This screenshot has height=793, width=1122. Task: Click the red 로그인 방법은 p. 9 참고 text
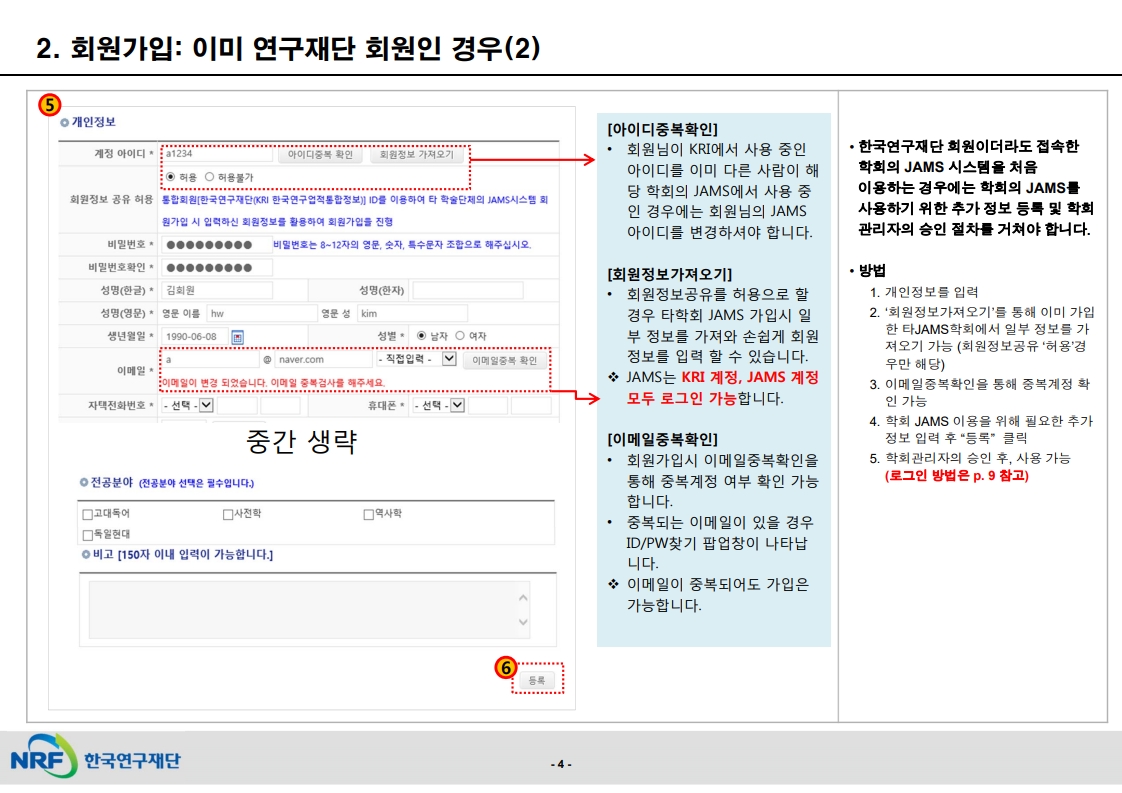[957, 476]
